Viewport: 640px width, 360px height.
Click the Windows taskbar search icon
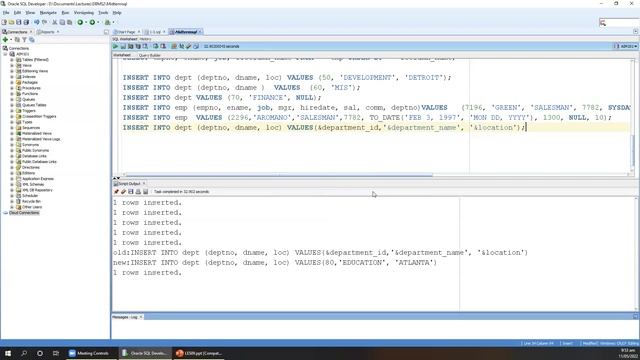click(24, 353)
